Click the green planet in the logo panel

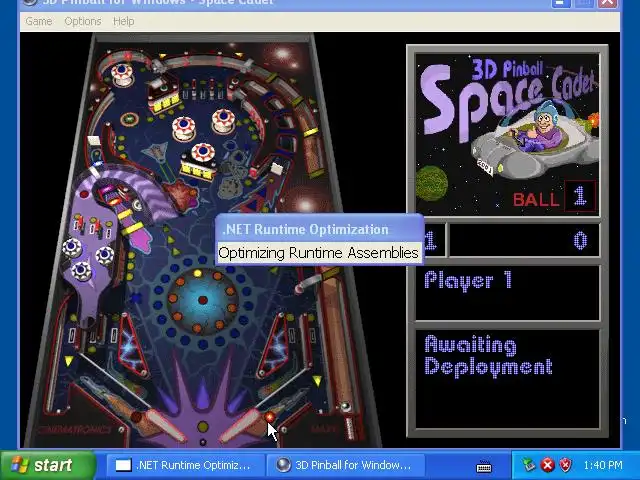pos(432,183)
